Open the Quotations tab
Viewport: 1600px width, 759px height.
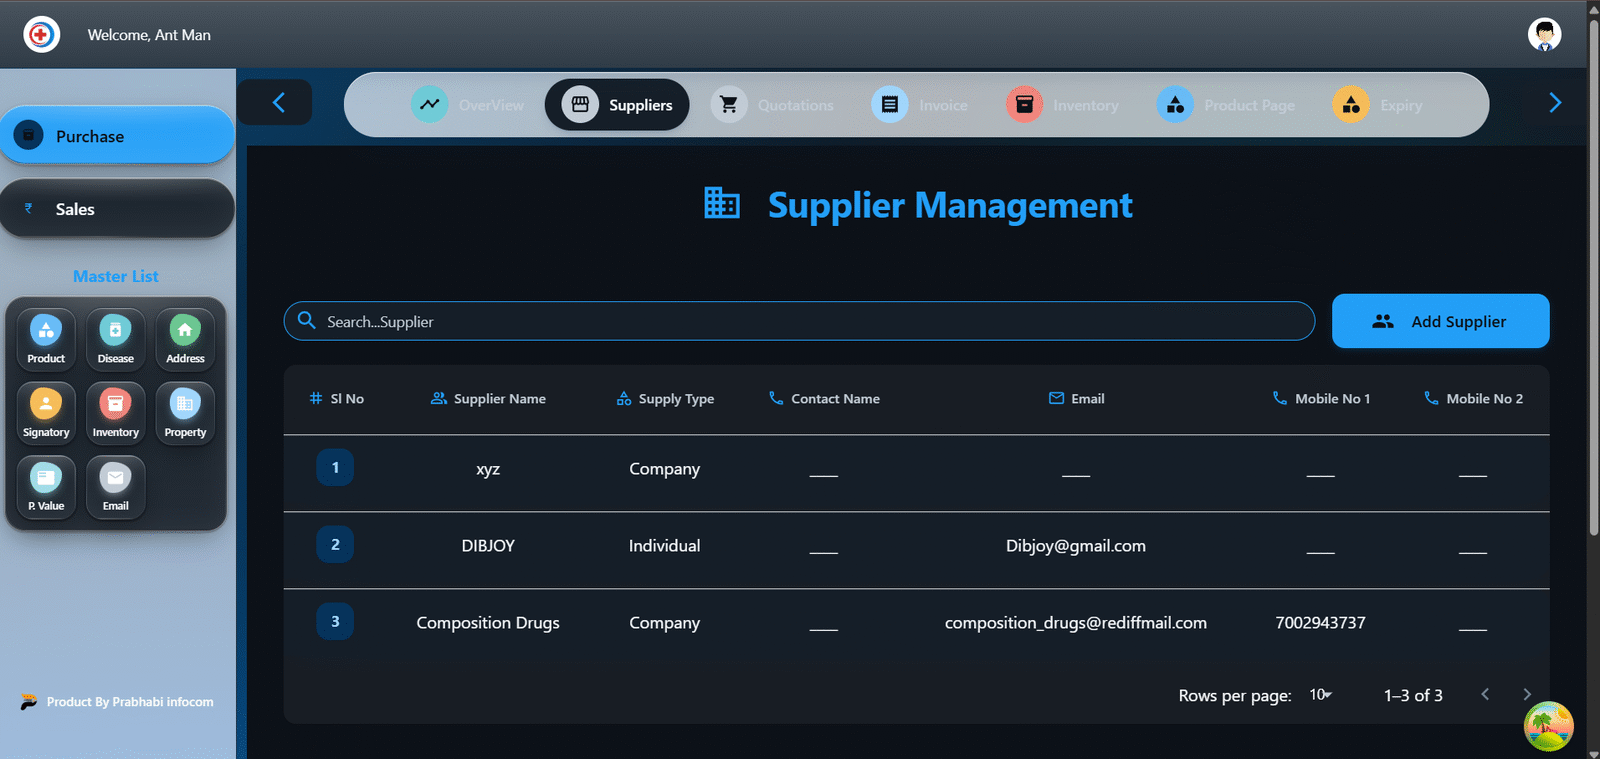(x=773, y=105)
